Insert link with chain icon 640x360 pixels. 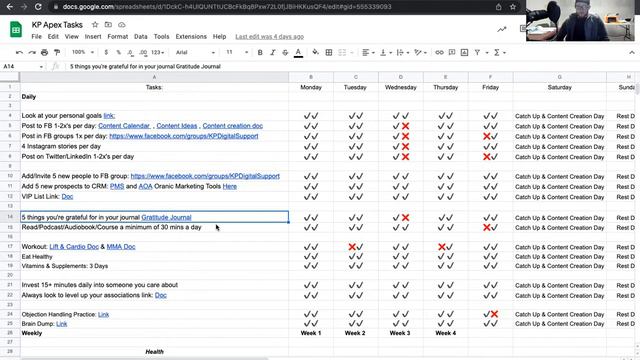tap(439, 53)
